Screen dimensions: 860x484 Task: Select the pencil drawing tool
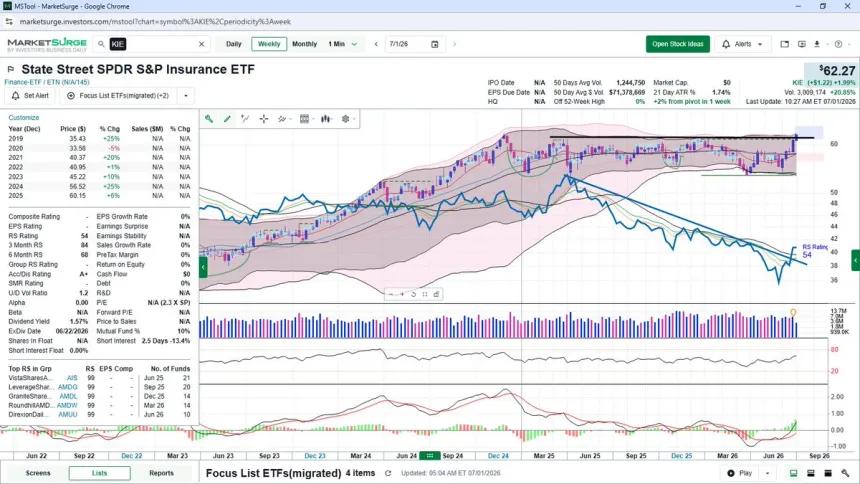click(227, 119)
